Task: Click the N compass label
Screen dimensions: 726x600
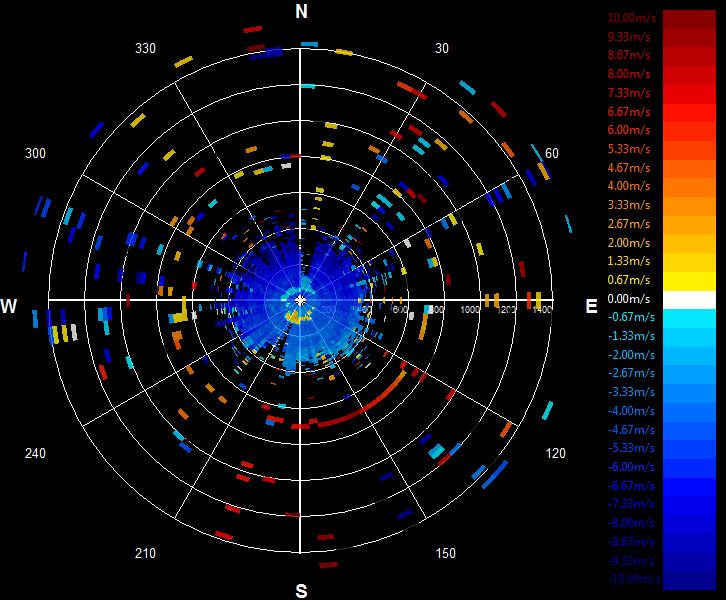Action: 301,11
